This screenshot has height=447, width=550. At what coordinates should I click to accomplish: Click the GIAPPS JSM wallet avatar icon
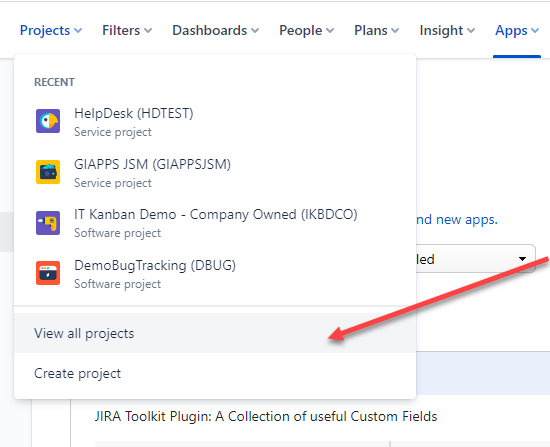click(x=48, y=172)
